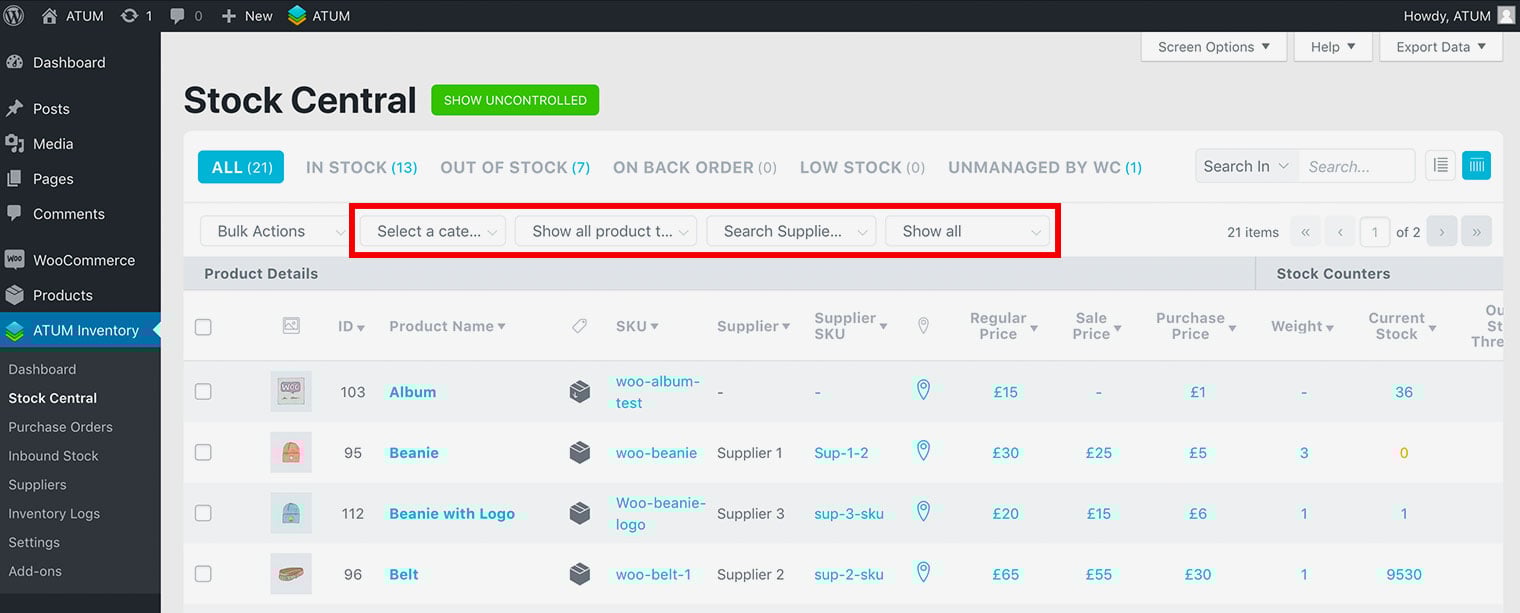Click the WordPress logo in admin bar
Image resolution: width=1520 pixels, height=613 pixels.
click(x=14, y=16)
